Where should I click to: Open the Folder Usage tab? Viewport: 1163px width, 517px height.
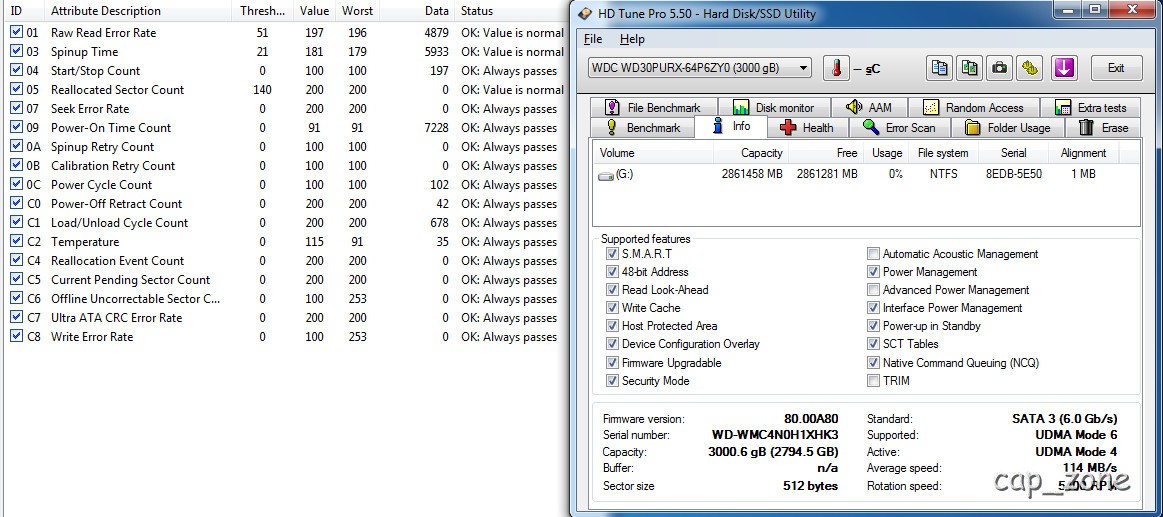pos(1008,128)
